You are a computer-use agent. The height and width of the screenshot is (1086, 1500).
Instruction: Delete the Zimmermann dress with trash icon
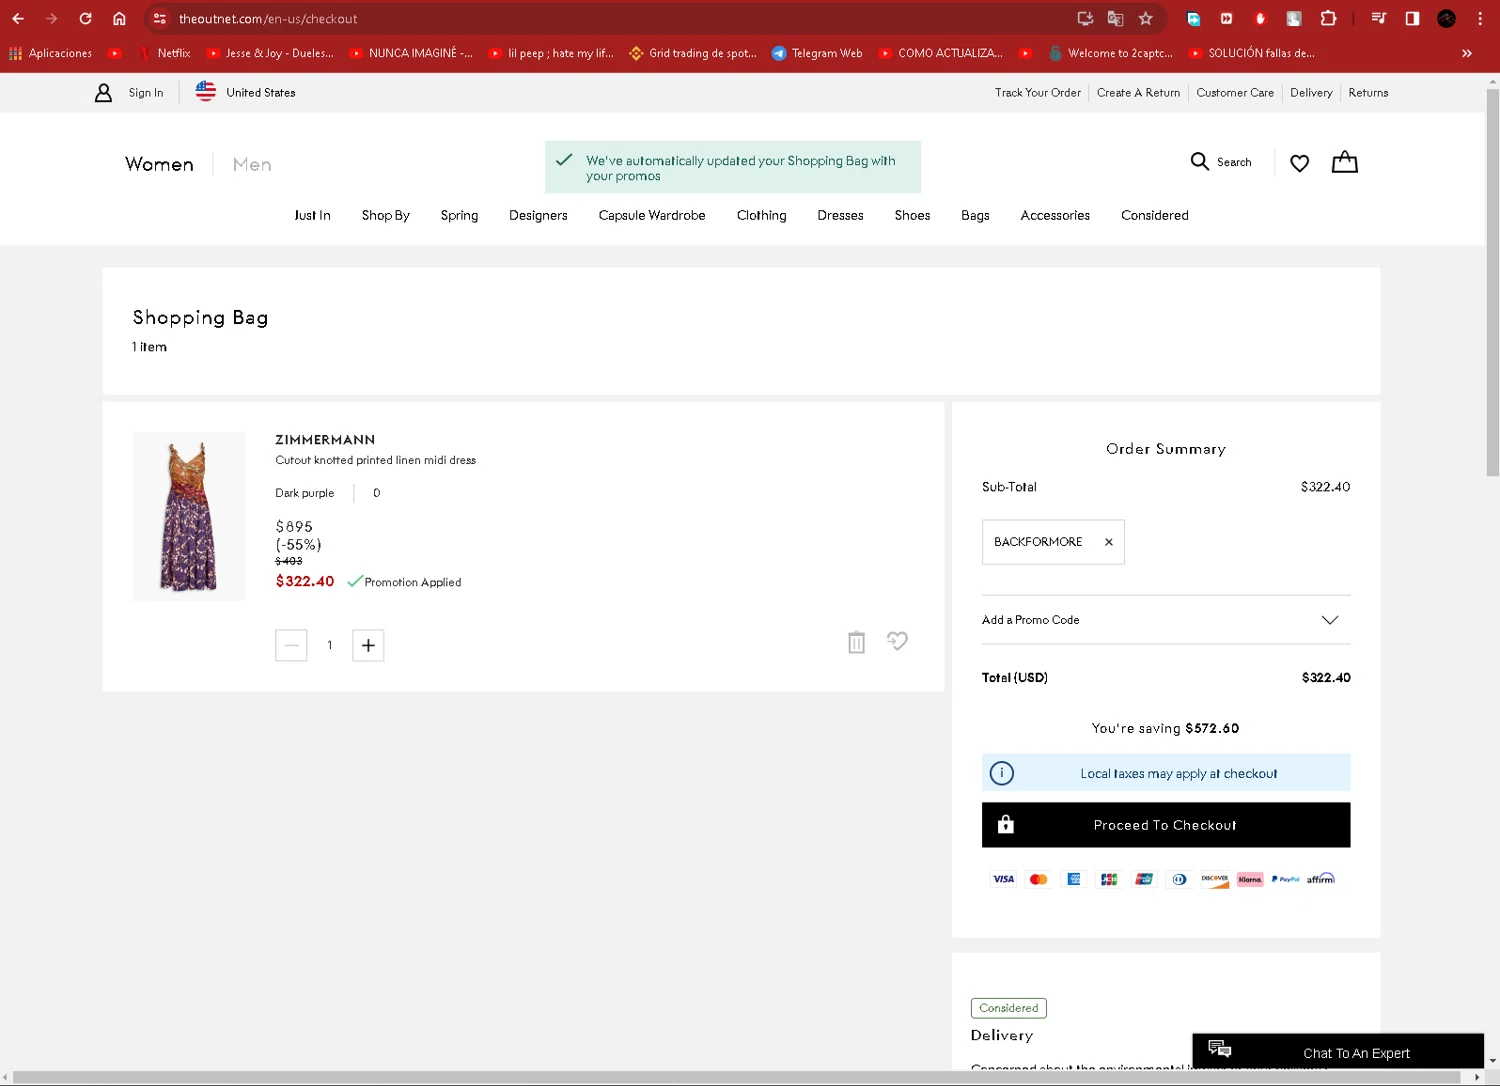(x=856, y=642)
